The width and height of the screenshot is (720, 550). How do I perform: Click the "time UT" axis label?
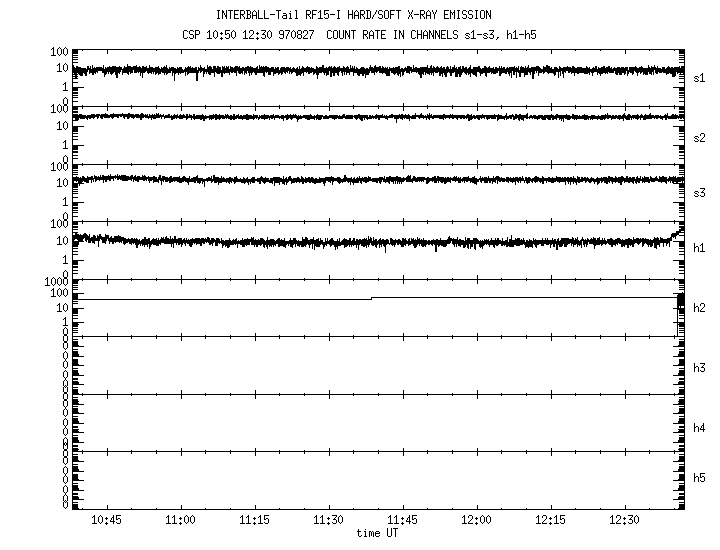(x=379, y=534)
